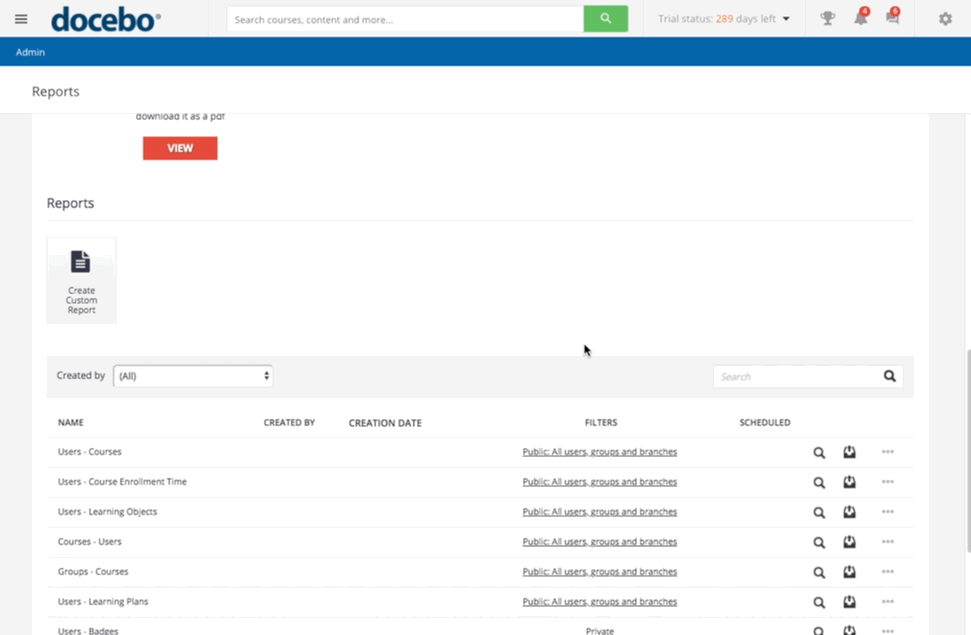971x635 pixels.
Task: Open the Created by (All) dropdown
Action: 193,376
